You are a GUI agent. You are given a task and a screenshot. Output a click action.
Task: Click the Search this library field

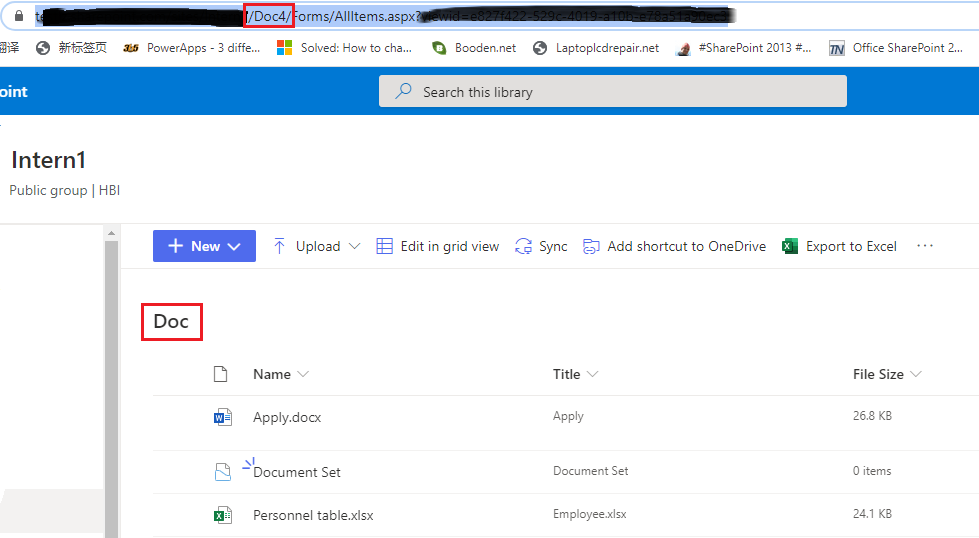[x=612, y=92]
